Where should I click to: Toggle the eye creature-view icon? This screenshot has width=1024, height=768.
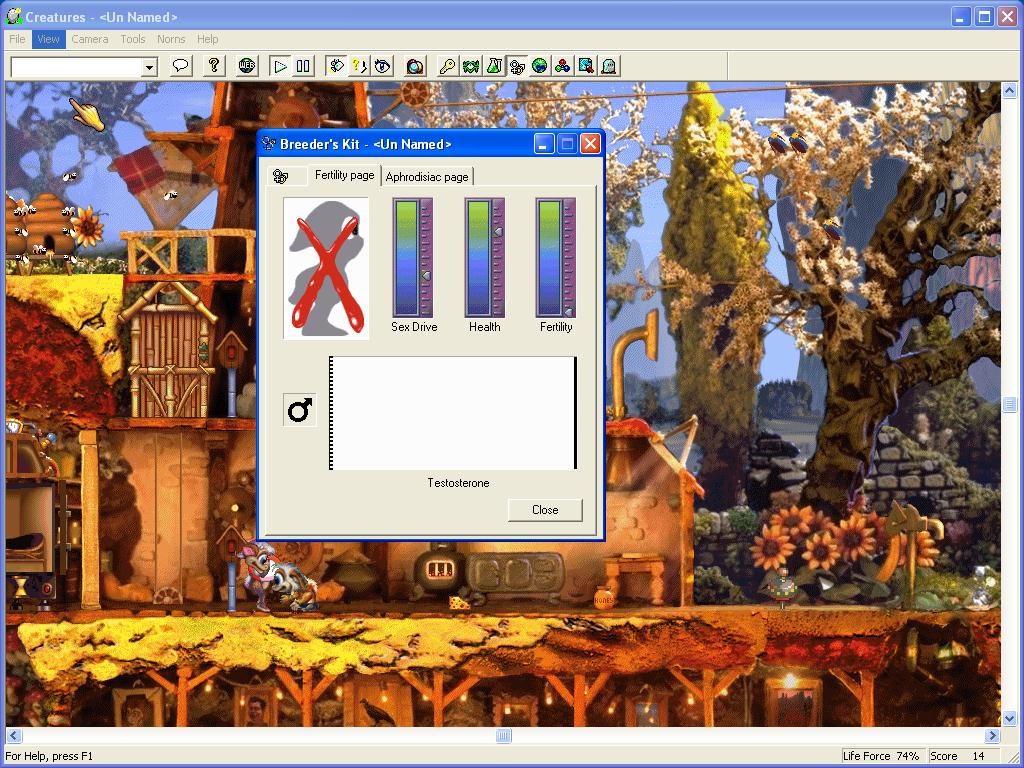pos(383,66)
